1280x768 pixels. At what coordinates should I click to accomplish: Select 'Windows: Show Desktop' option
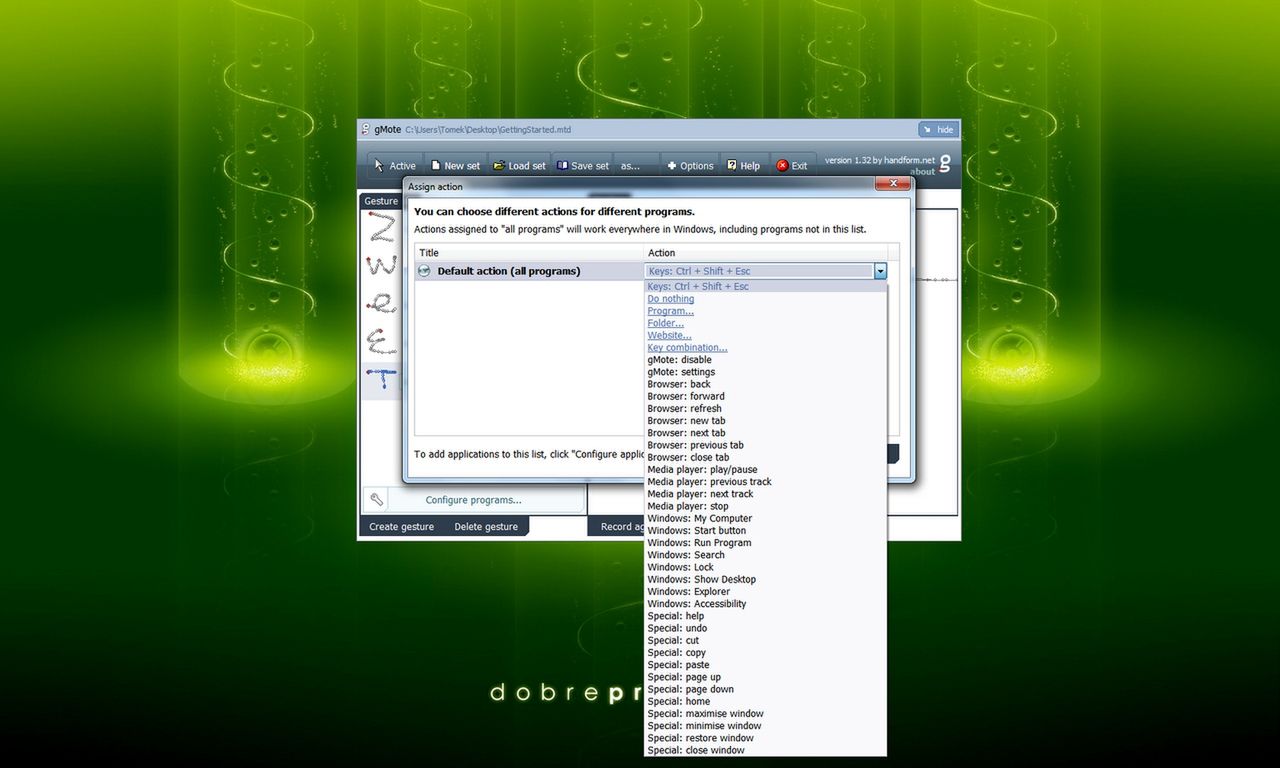coord(765,580)
